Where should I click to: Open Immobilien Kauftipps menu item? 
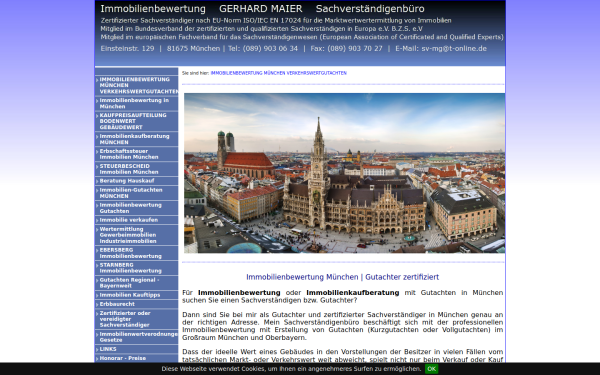tap(136, 295)
